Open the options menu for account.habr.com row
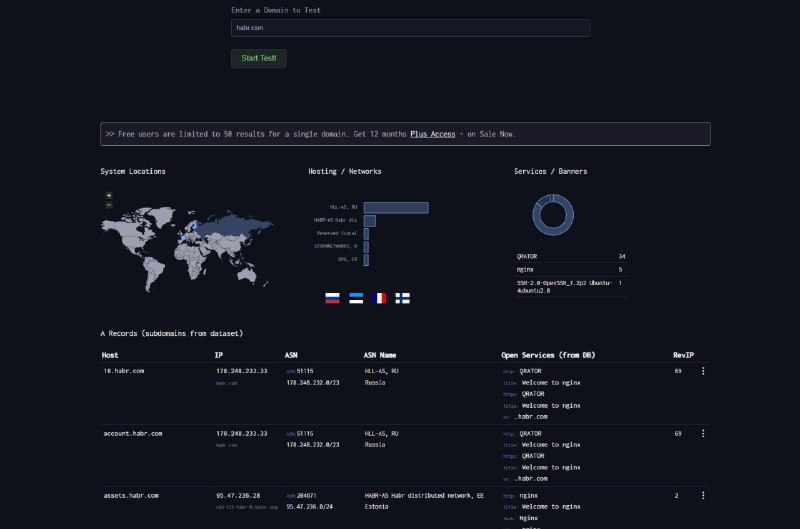Screen dimensions: 800x529 [x=703, y=433]
